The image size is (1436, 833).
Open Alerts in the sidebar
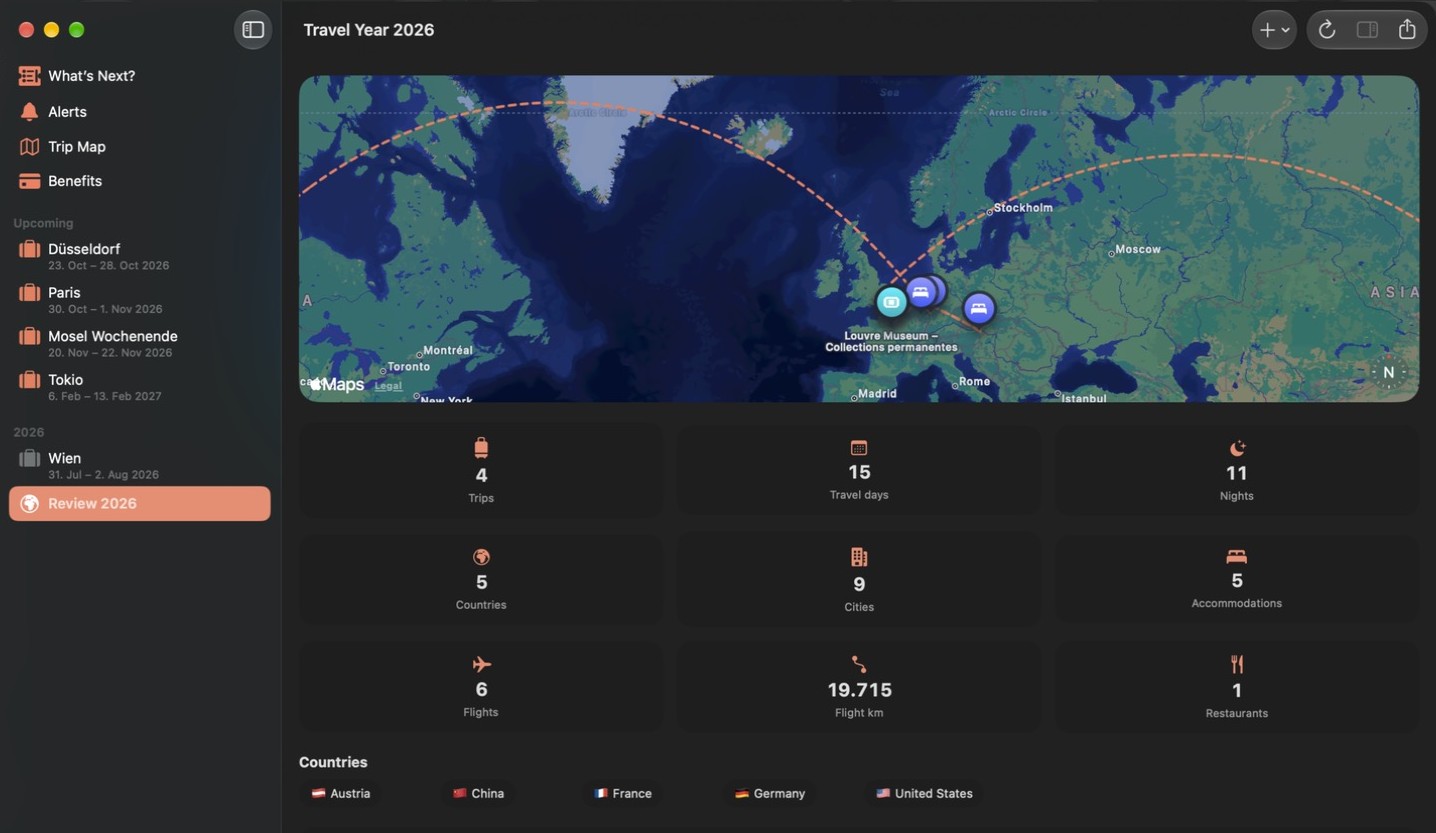[140, 112]
